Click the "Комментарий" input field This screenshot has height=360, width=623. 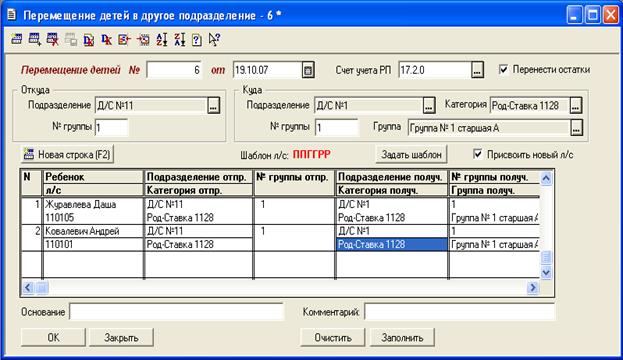(459, 312)
